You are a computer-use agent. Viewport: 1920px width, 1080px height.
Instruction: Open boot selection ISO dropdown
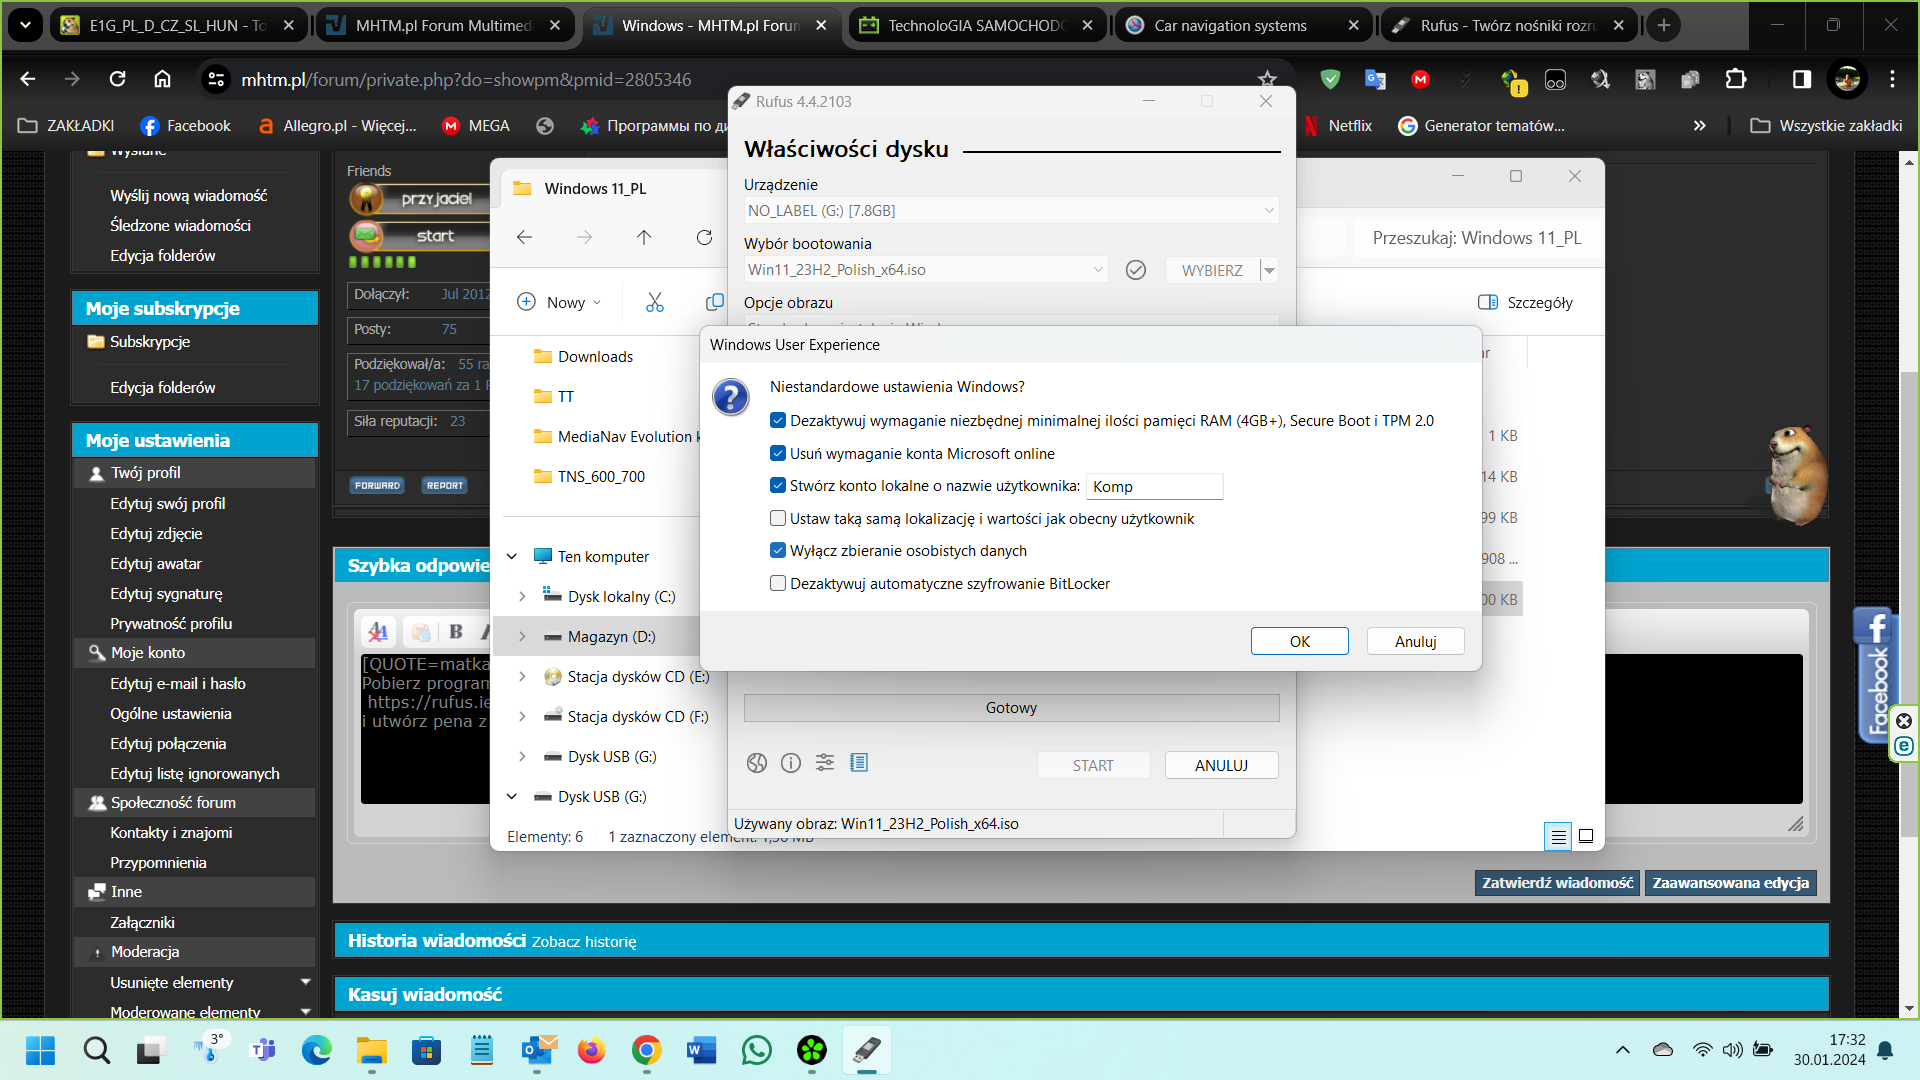(x=926, y=270)
